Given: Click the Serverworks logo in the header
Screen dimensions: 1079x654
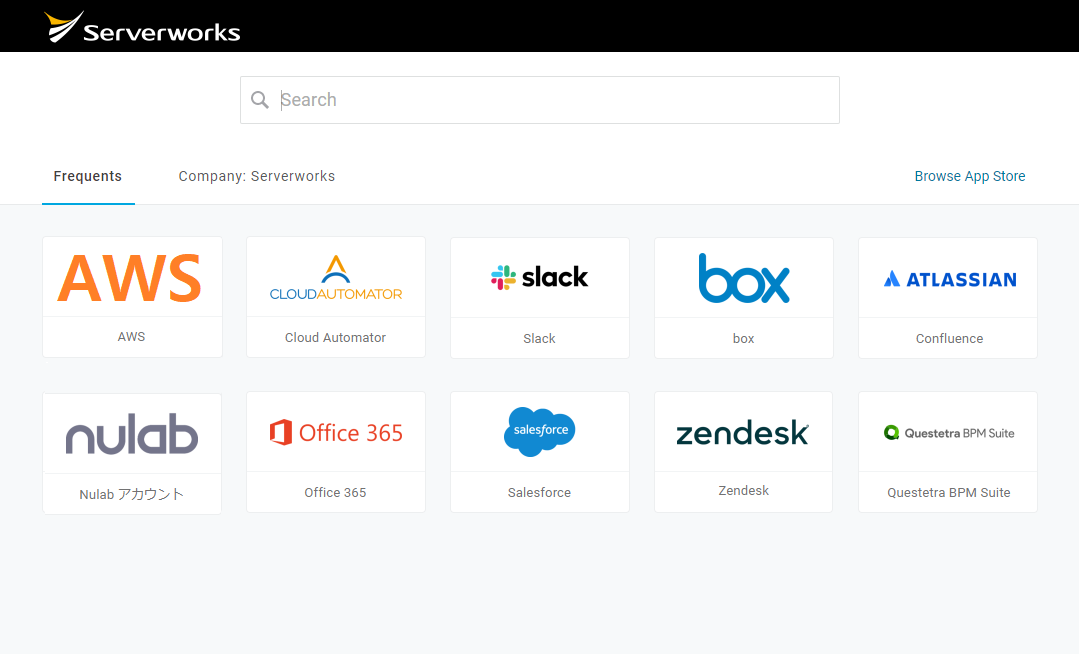Looking at the screenshot, I should click(142, 27).
